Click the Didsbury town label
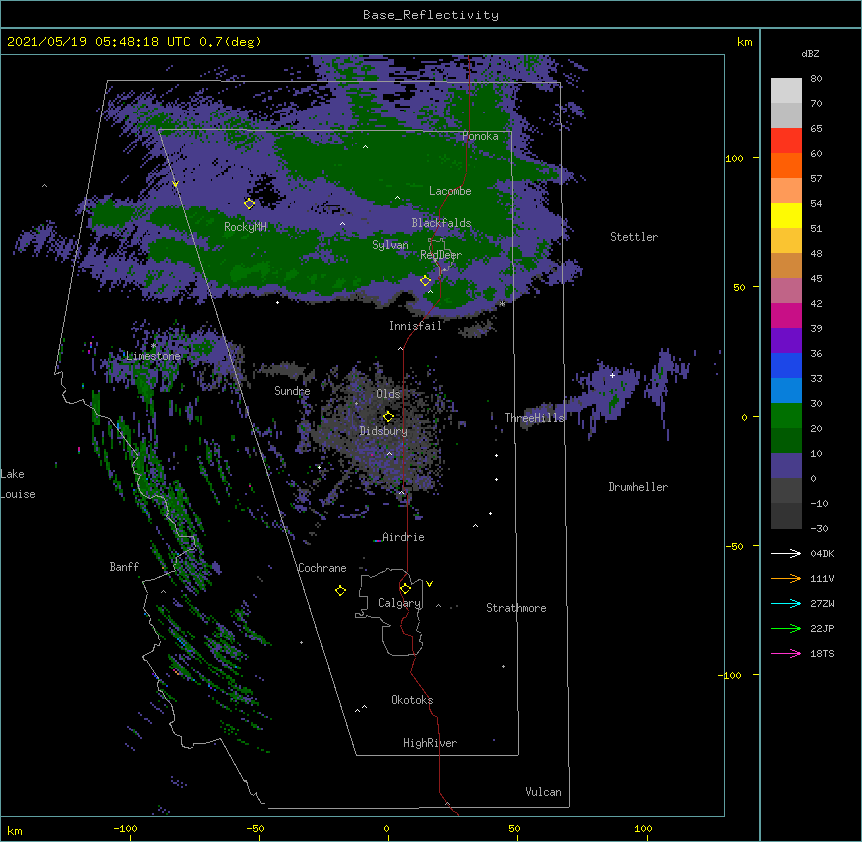 [384, 431]
